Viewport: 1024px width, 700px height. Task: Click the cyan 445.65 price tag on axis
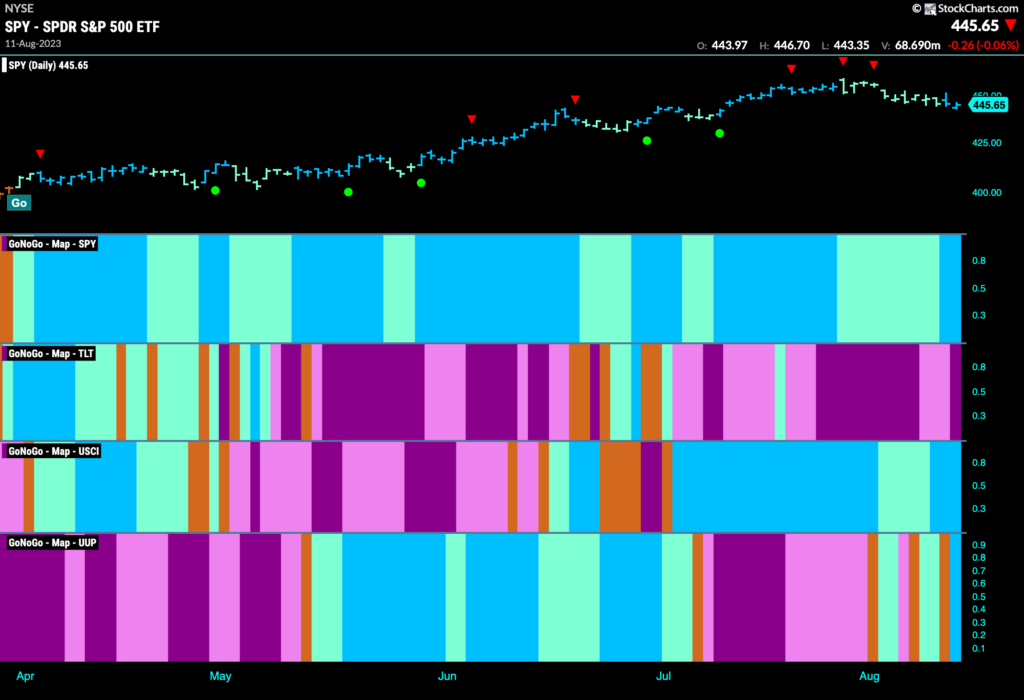[989, 105]
